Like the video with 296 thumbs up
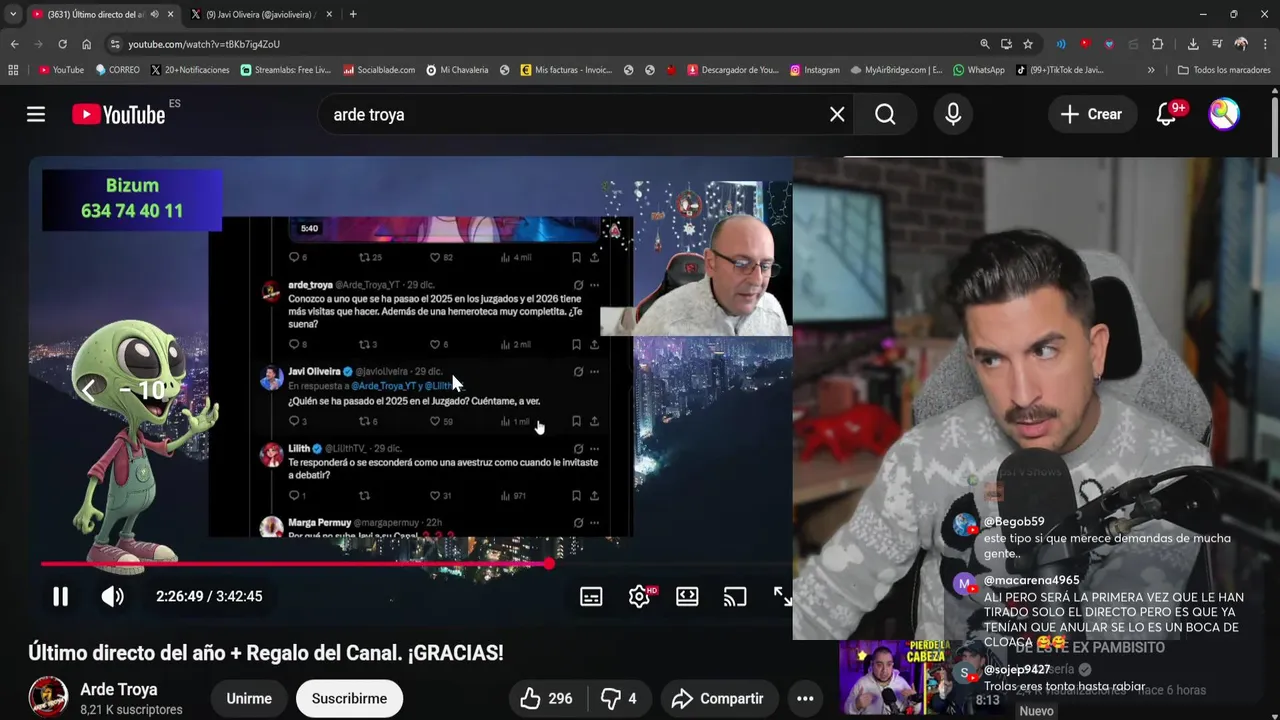The image size is (1280, 720). [546, 699]
